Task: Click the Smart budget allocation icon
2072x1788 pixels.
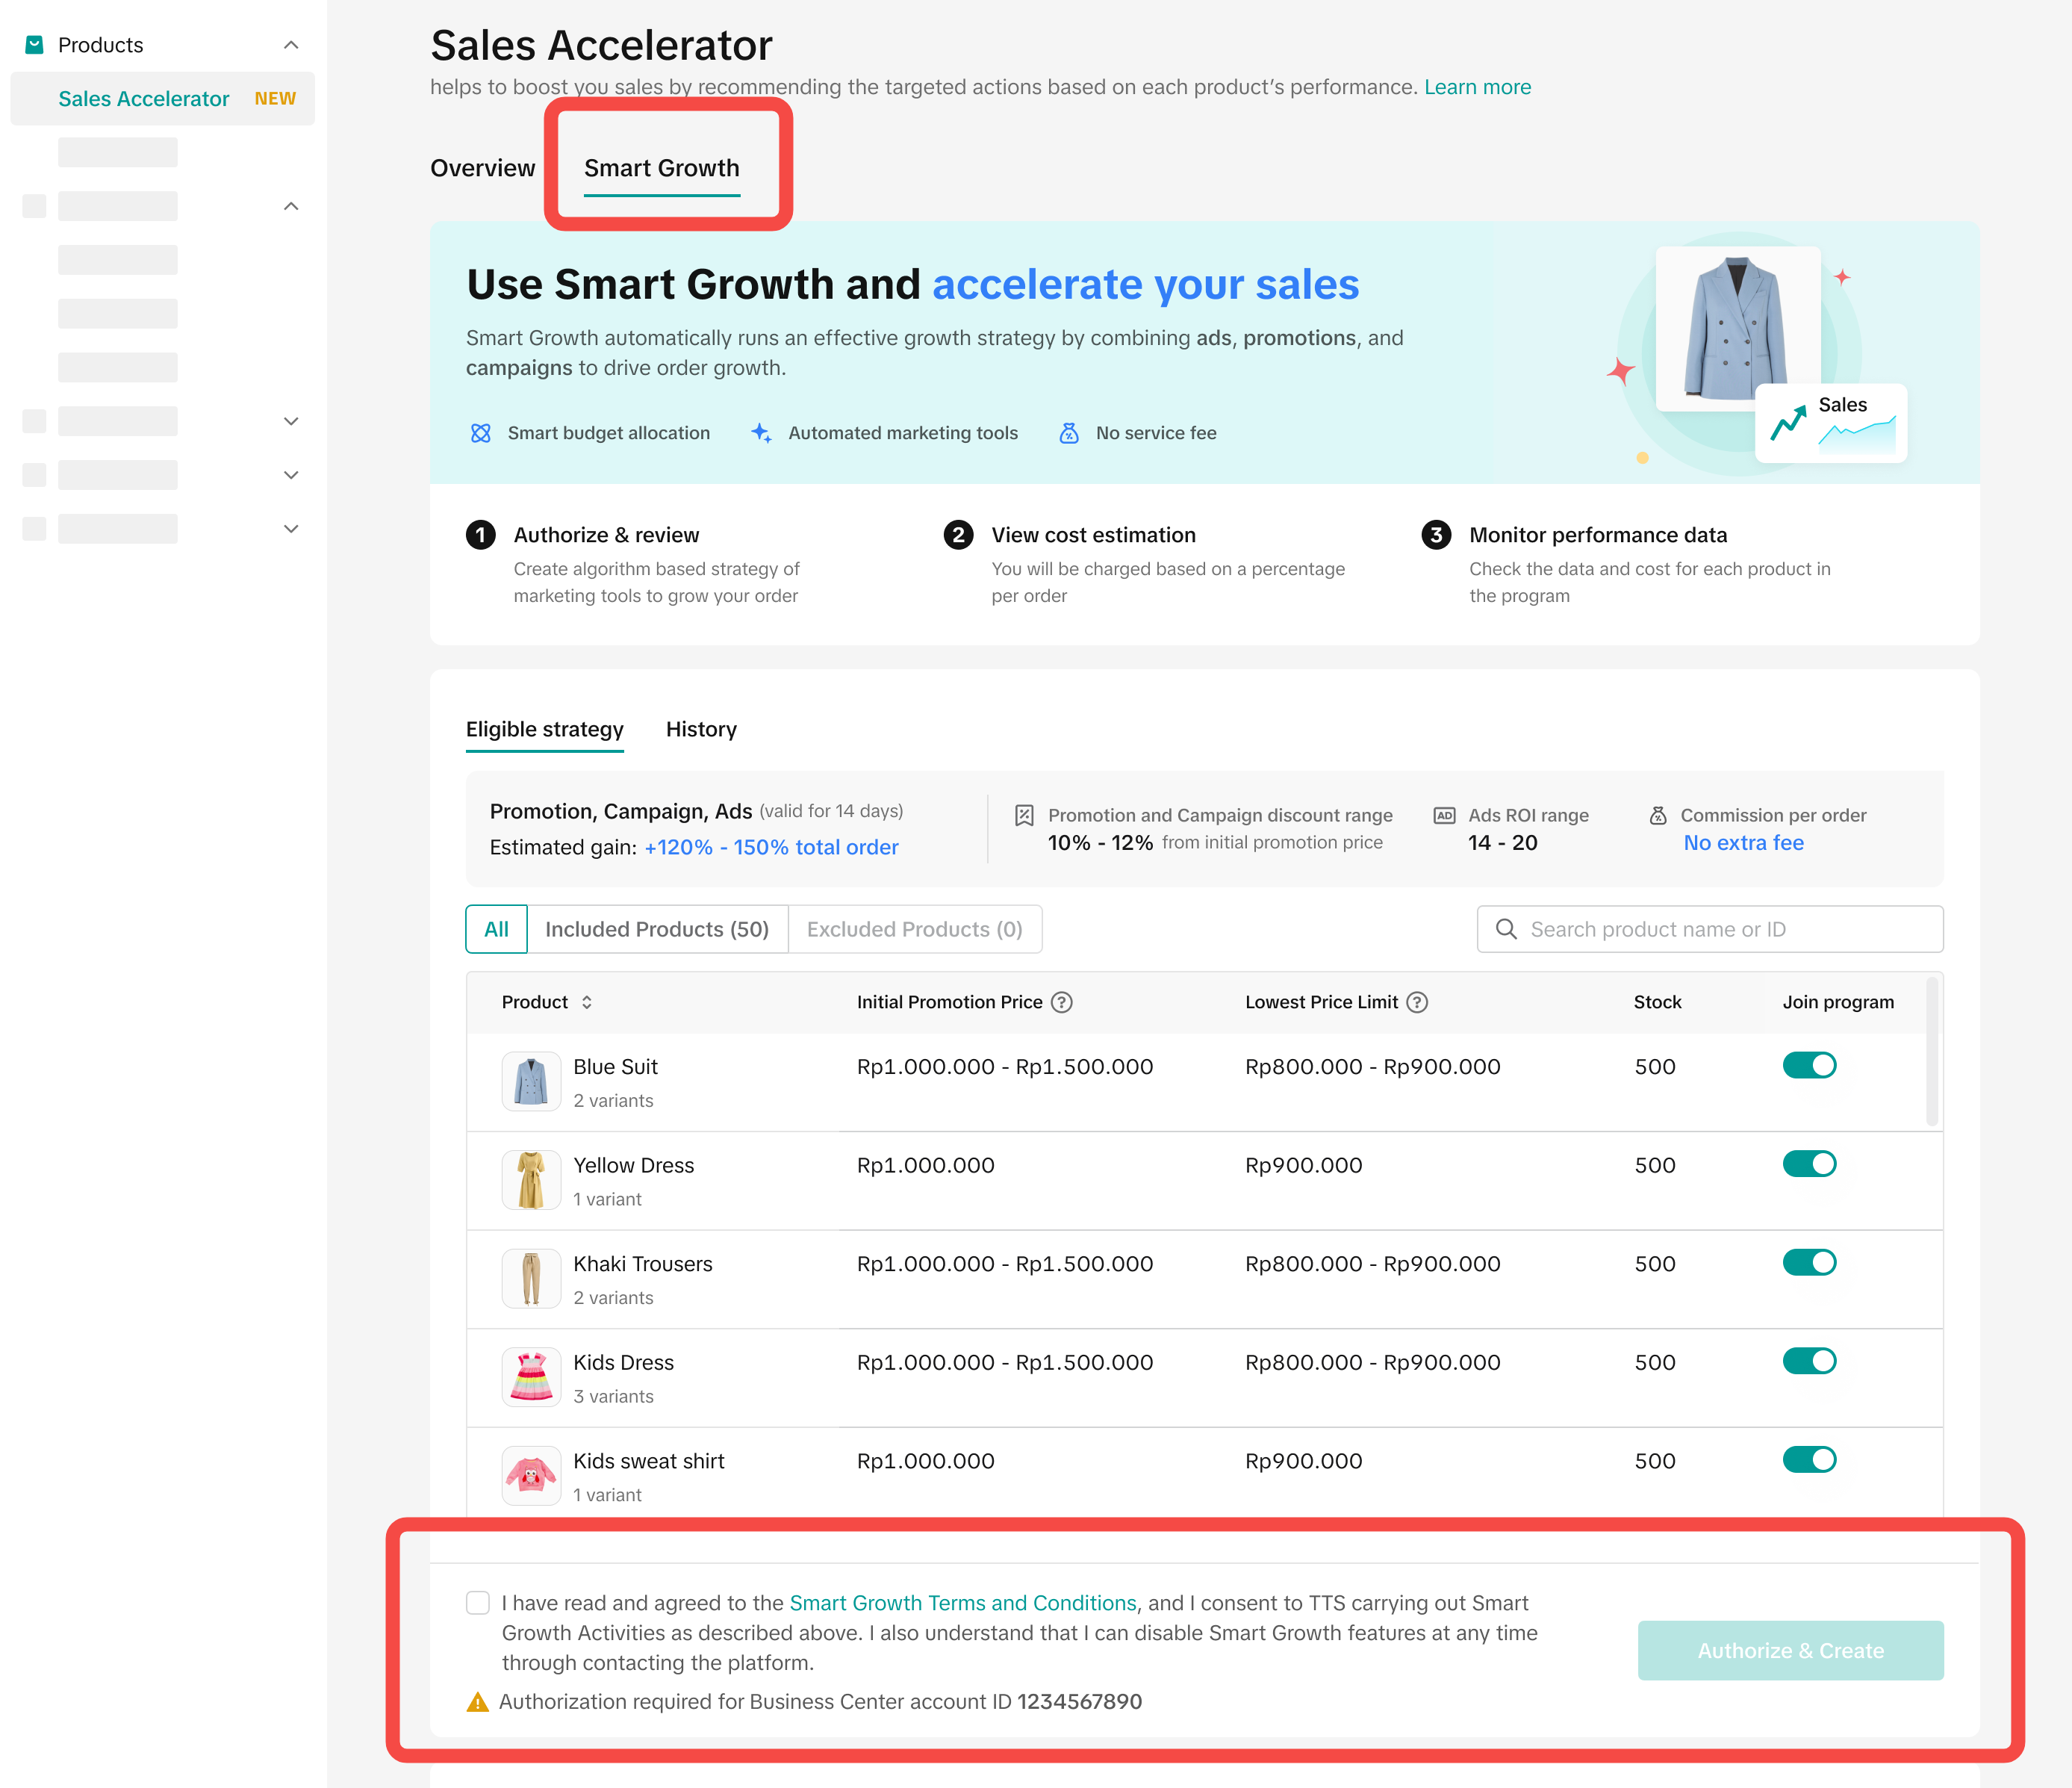Action: pyautogui.click(x=481, y=433)
